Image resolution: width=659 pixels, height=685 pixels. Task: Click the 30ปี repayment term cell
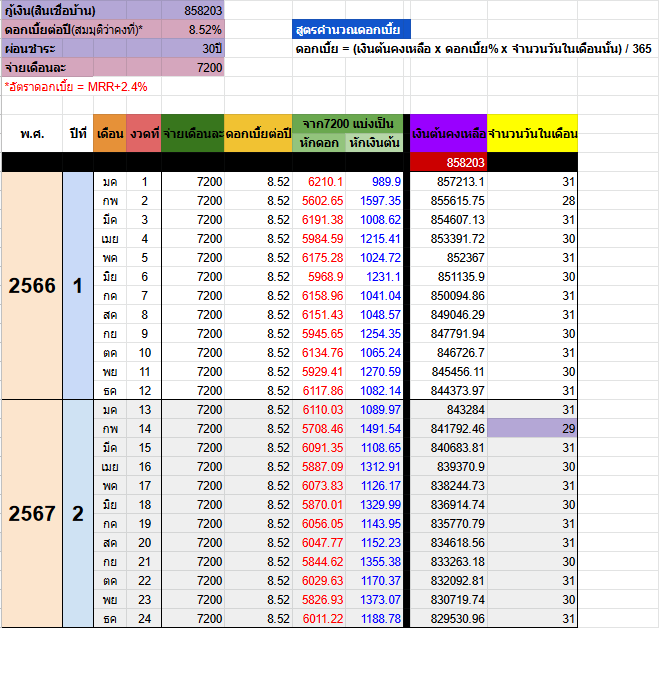tap(193, 48)
